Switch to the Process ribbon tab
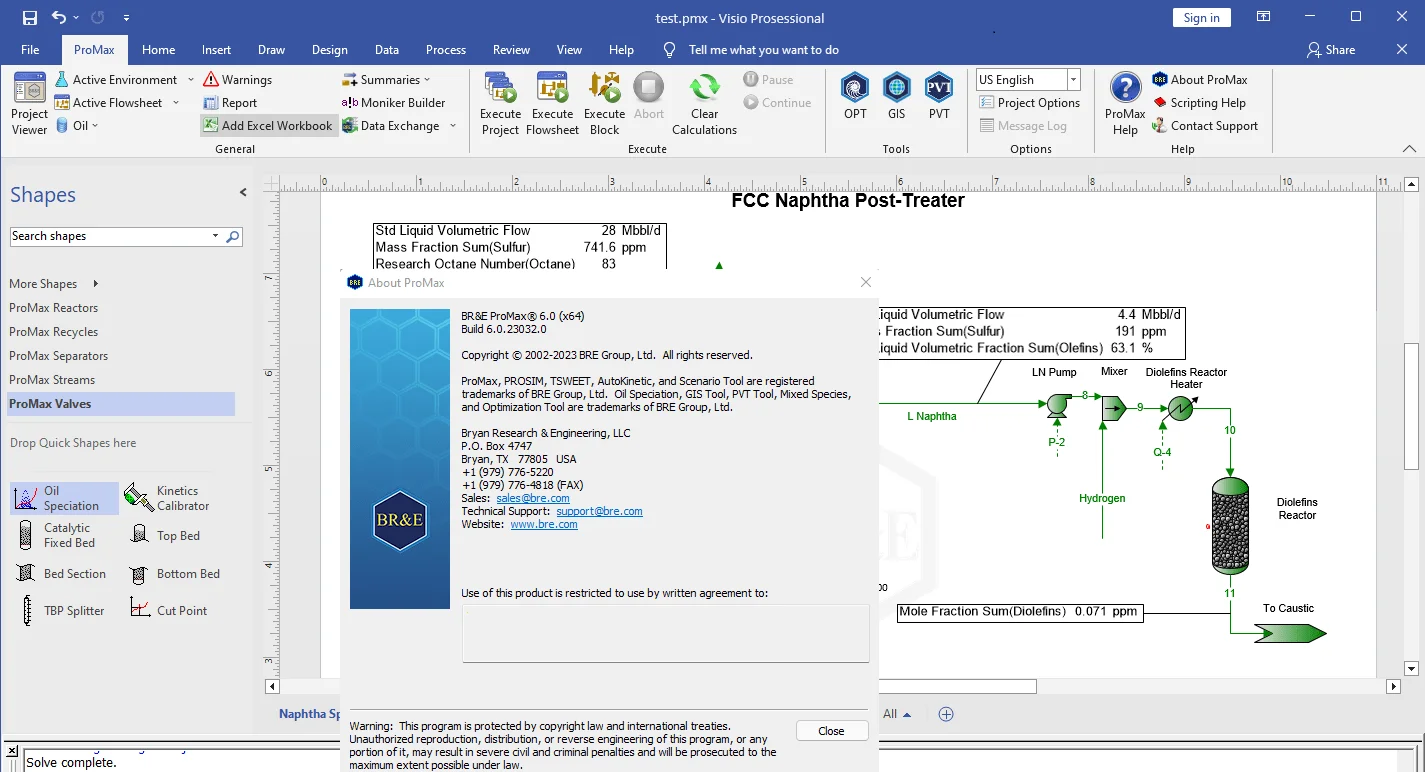The width and height of the screenshot is (1425, 772). click(446, 50)
